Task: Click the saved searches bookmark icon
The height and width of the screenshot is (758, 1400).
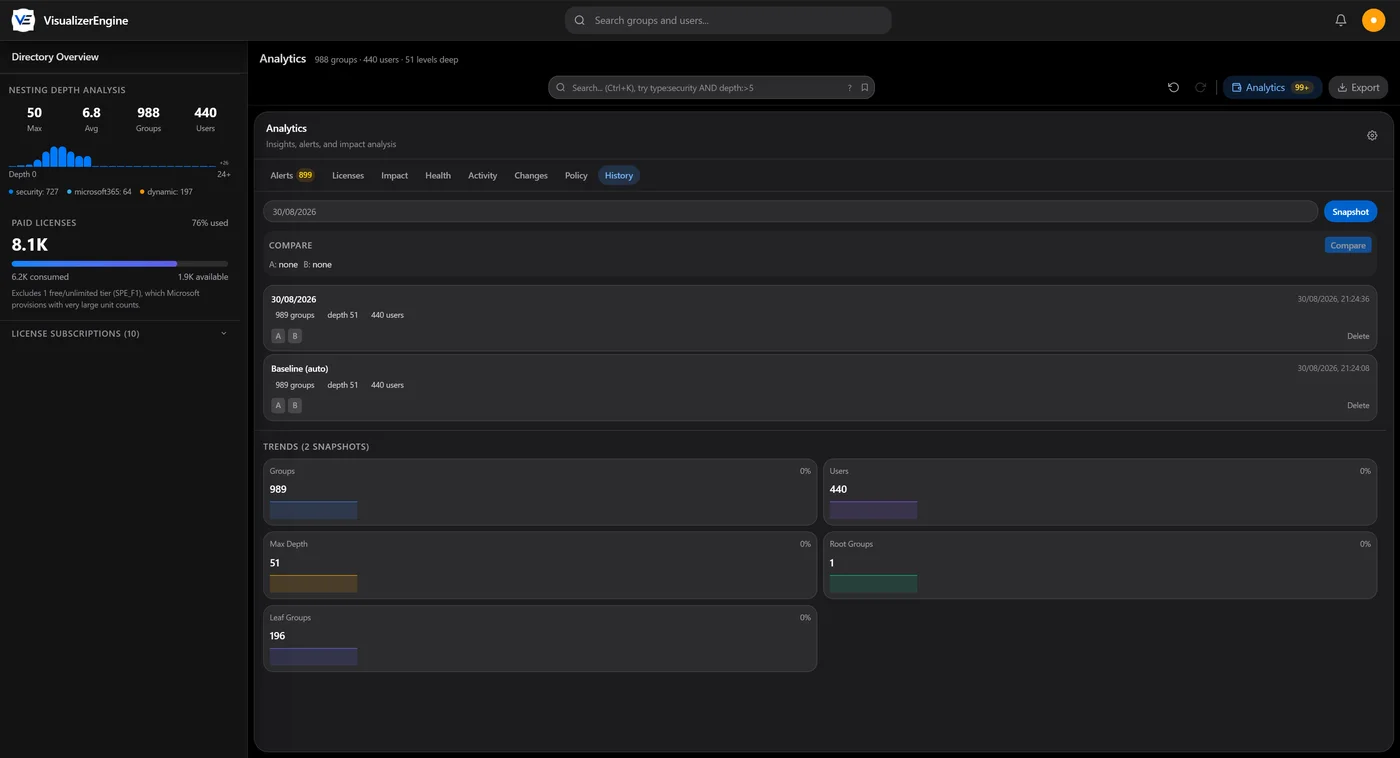Action: [865, 88]
